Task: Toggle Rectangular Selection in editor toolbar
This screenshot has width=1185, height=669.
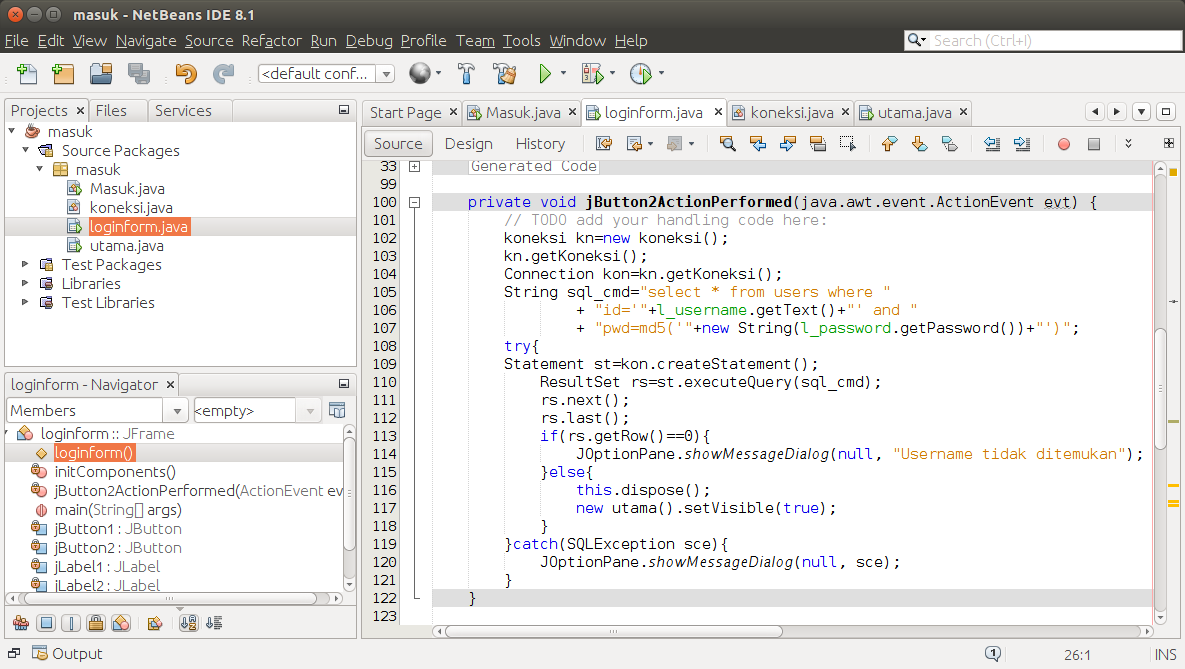Action: pyautogui.click(x=848, y=144)
